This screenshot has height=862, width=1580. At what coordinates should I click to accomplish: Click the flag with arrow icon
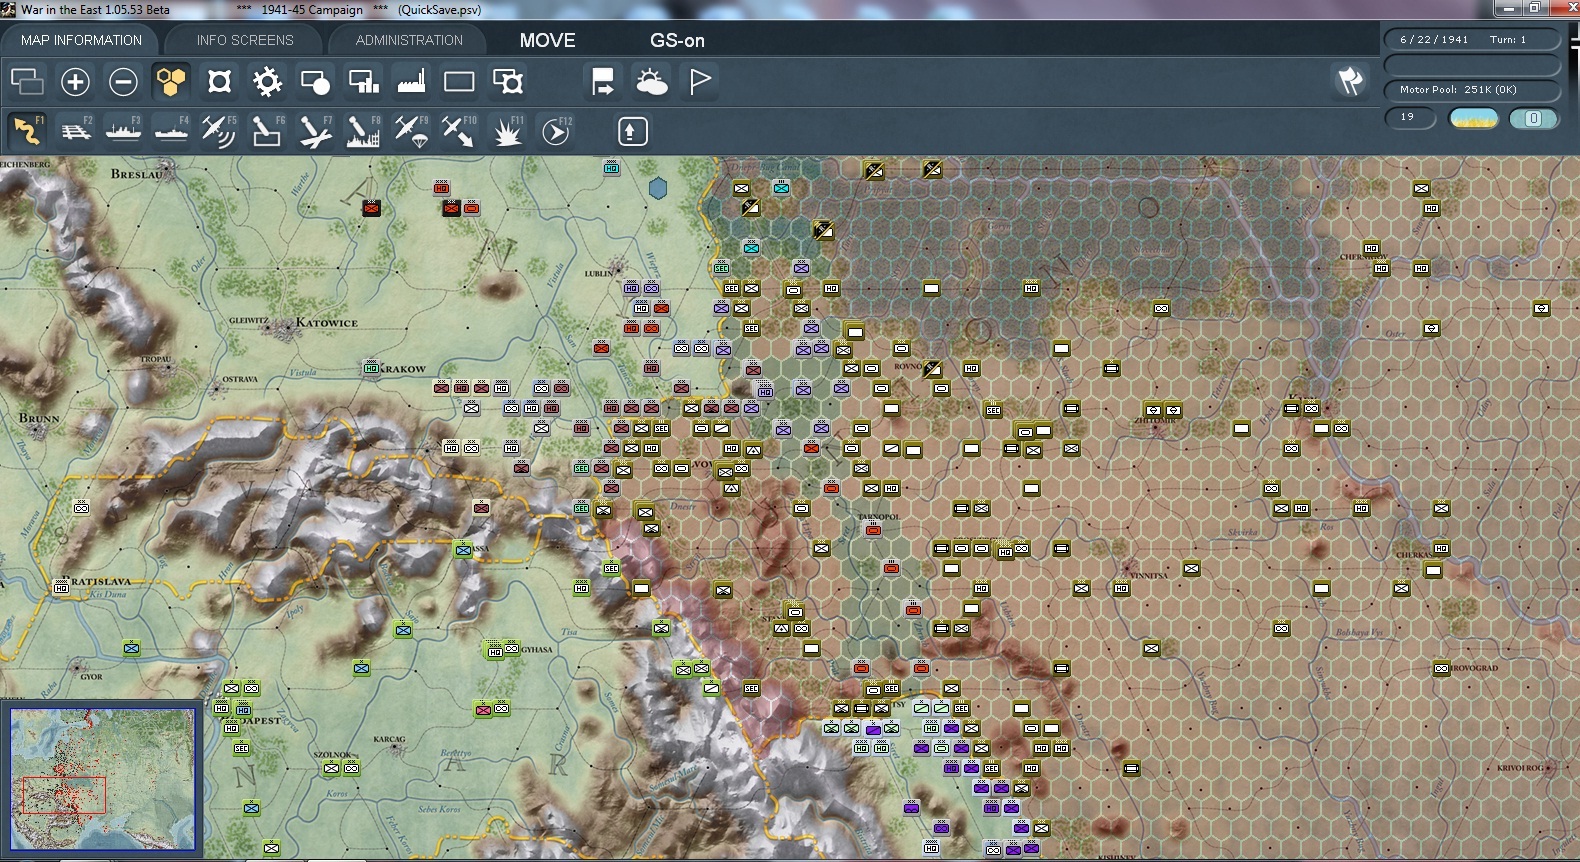click(603, 81)
